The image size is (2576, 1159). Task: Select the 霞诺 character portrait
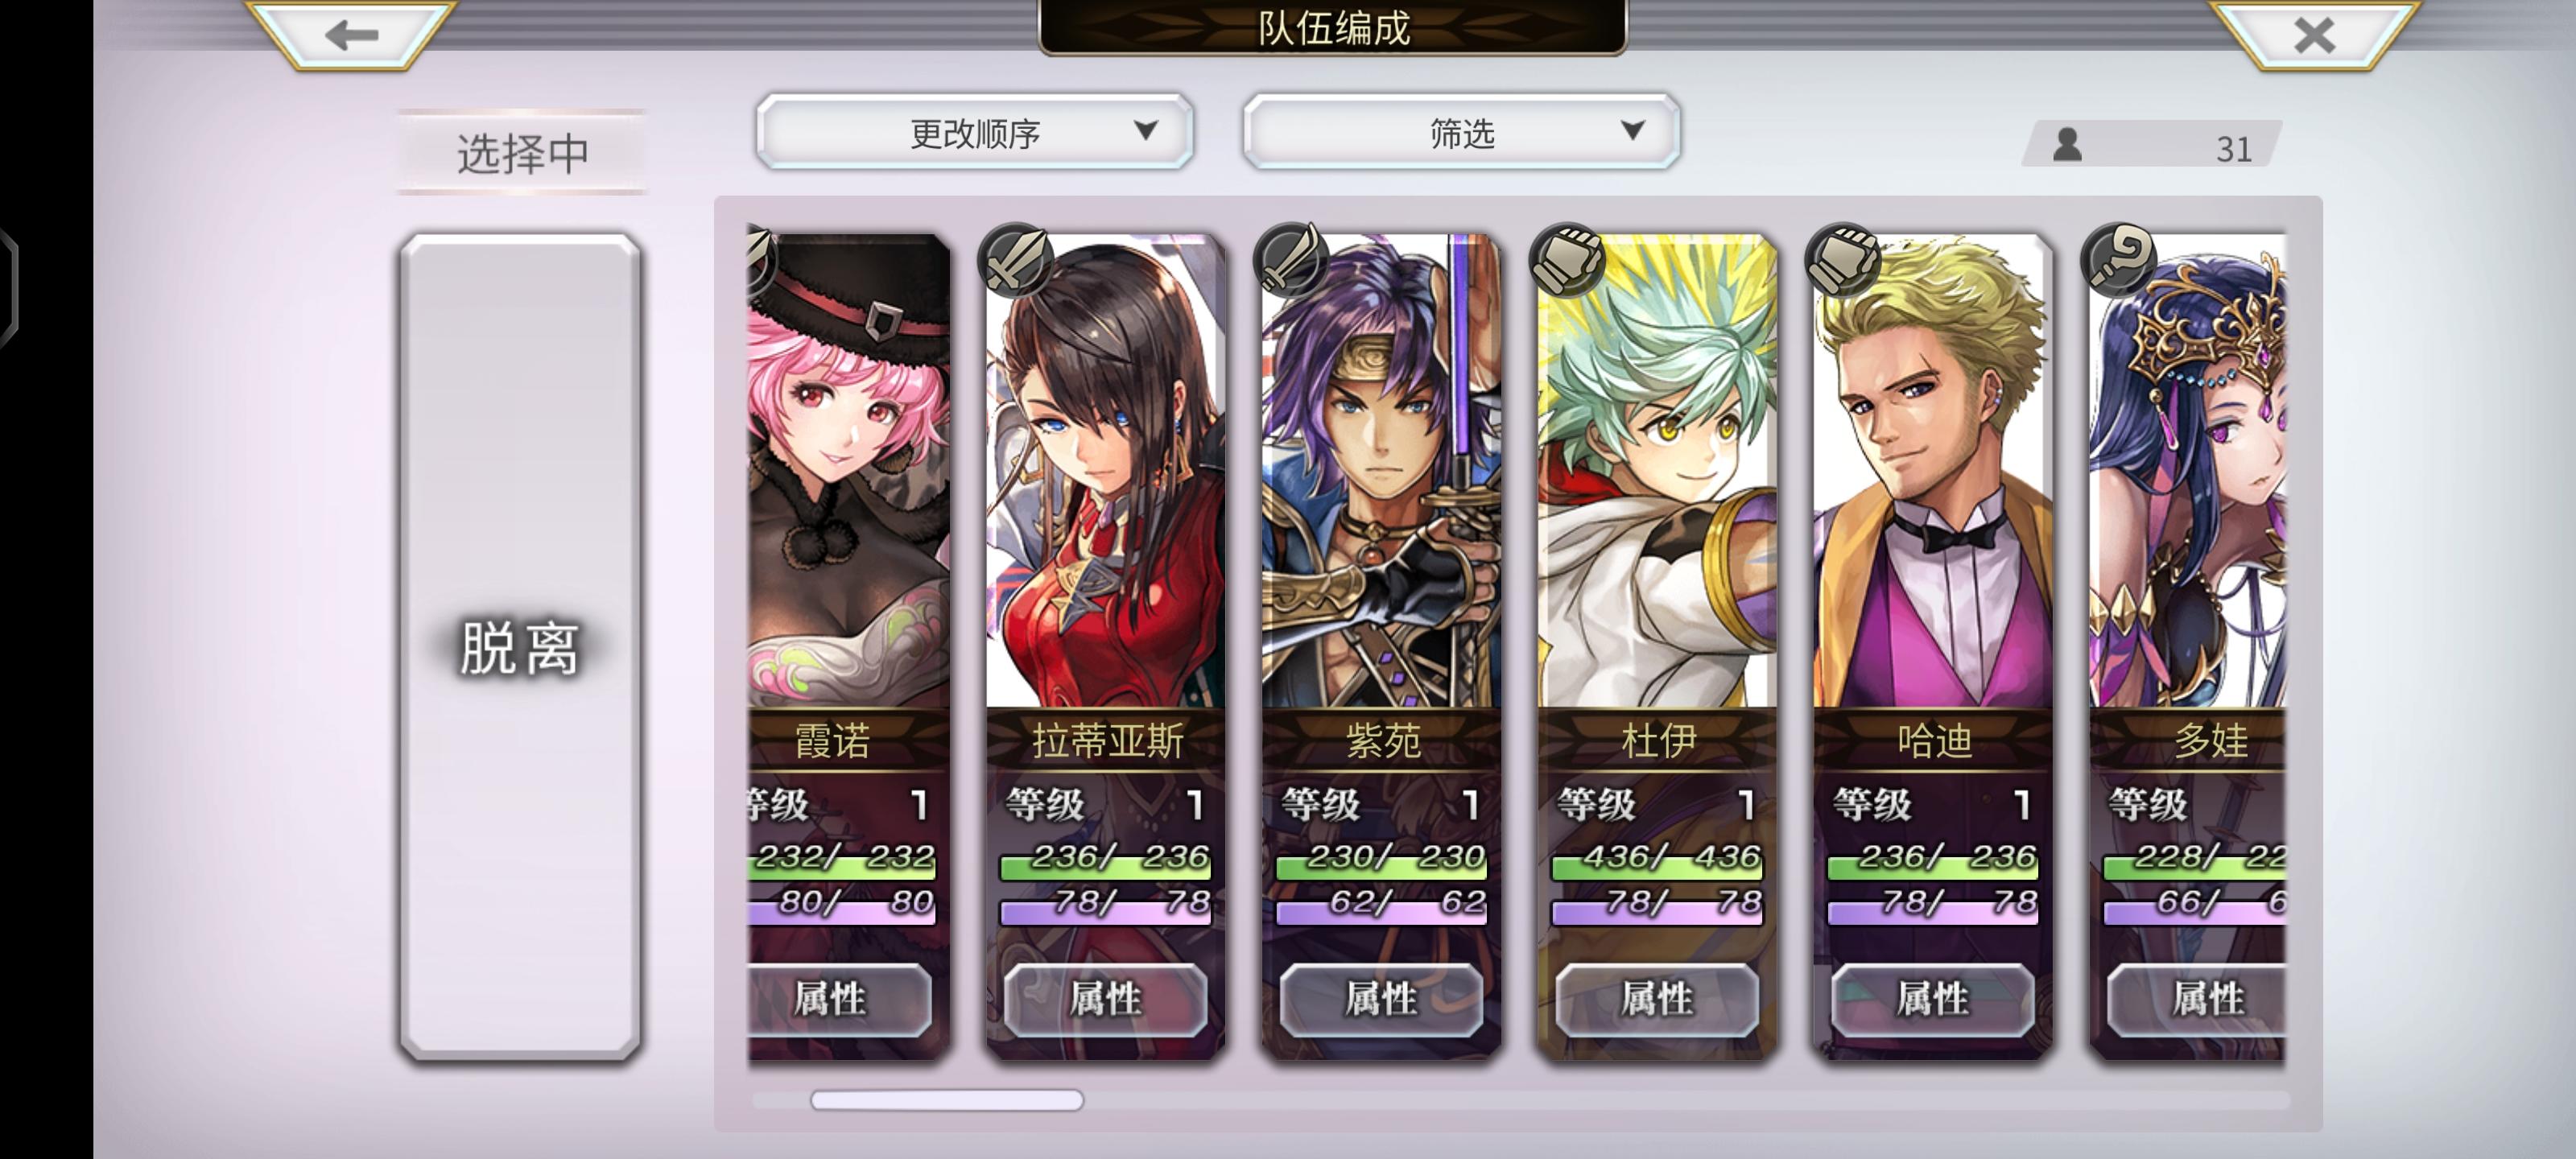(x=848, y=471)
